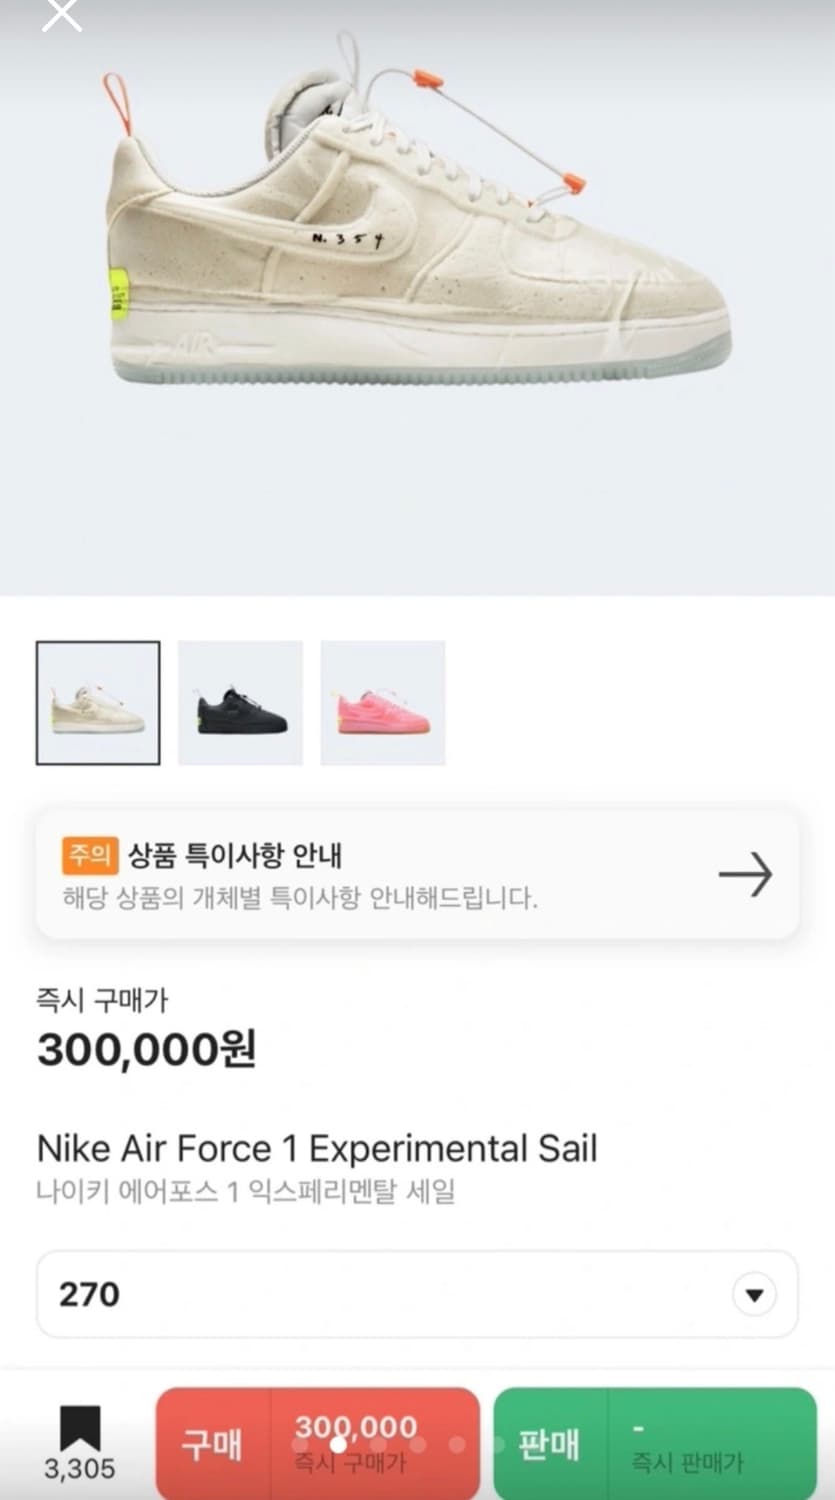
Task: Open the 상품 특이사항 안내 notice
Action: 235,856
